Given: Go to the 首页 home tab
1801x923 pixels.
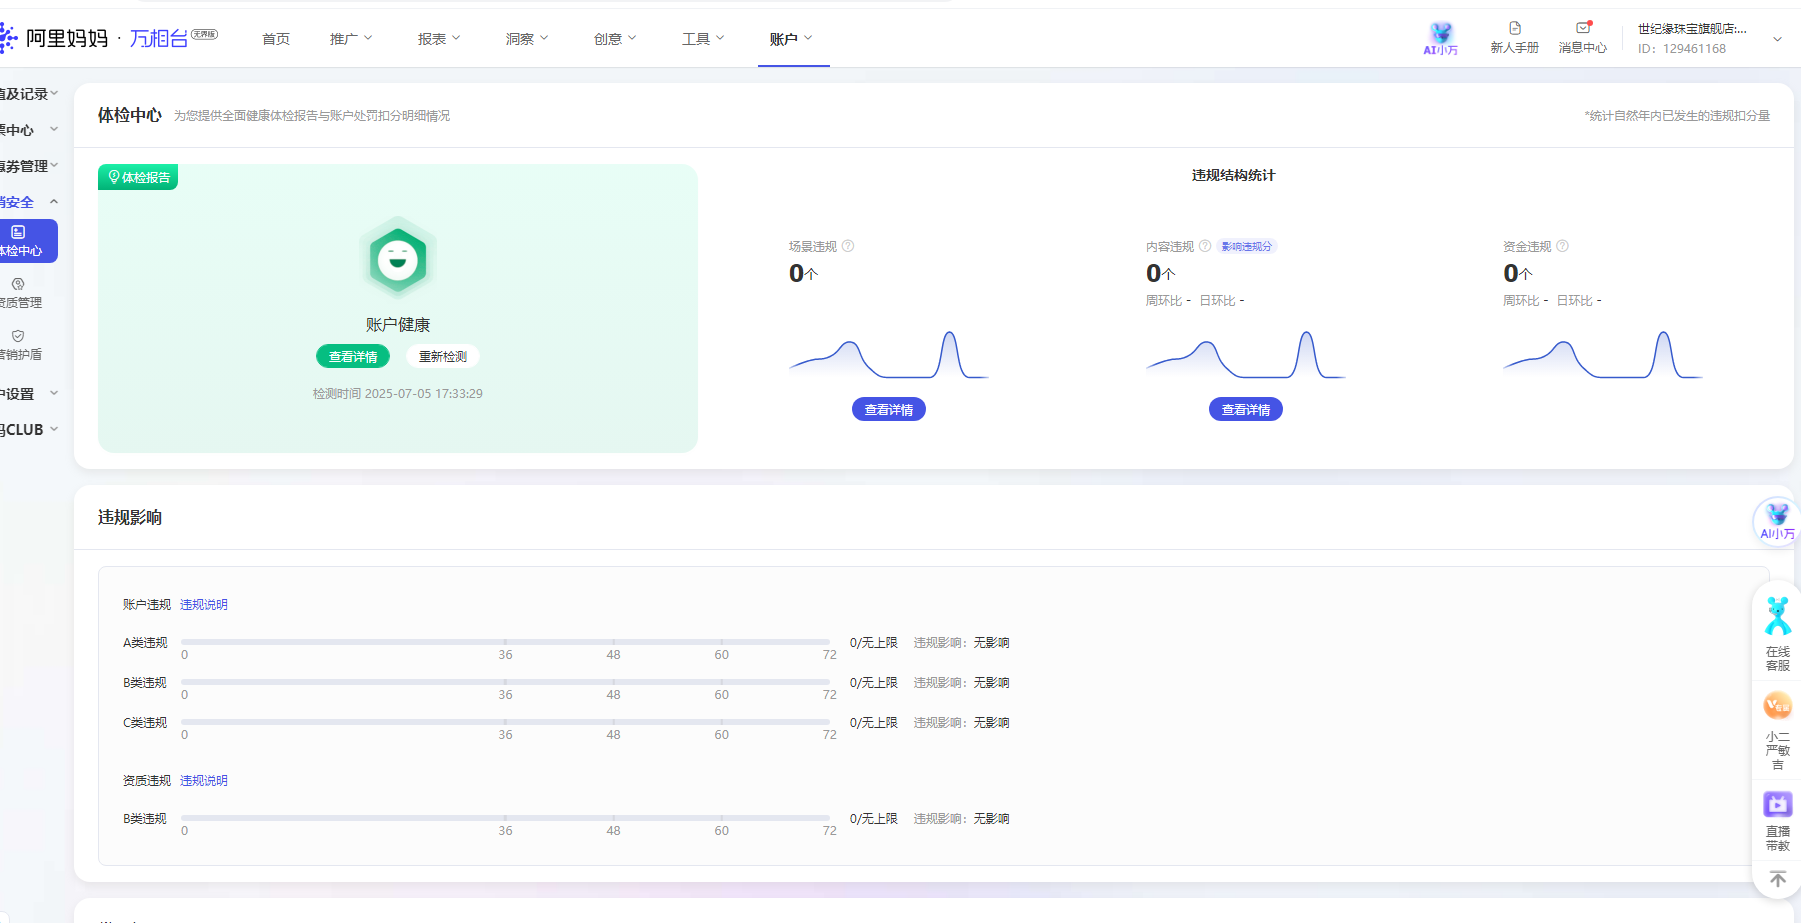Looking at the screenshot, I should click(276, 39).
